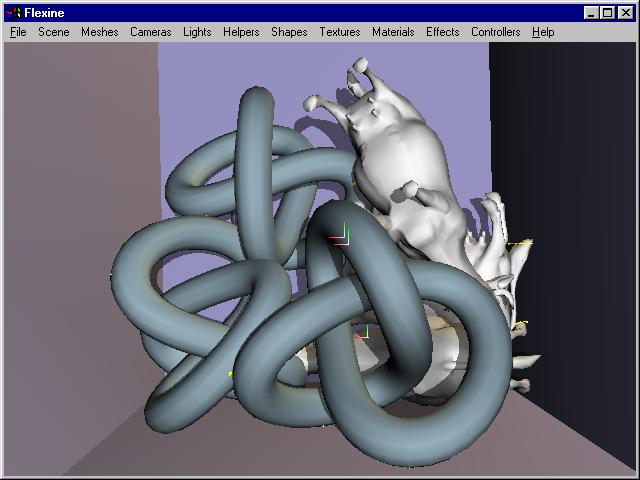640x480 pixels.
Task: Close the Flexine window
Action: [626, 13]
